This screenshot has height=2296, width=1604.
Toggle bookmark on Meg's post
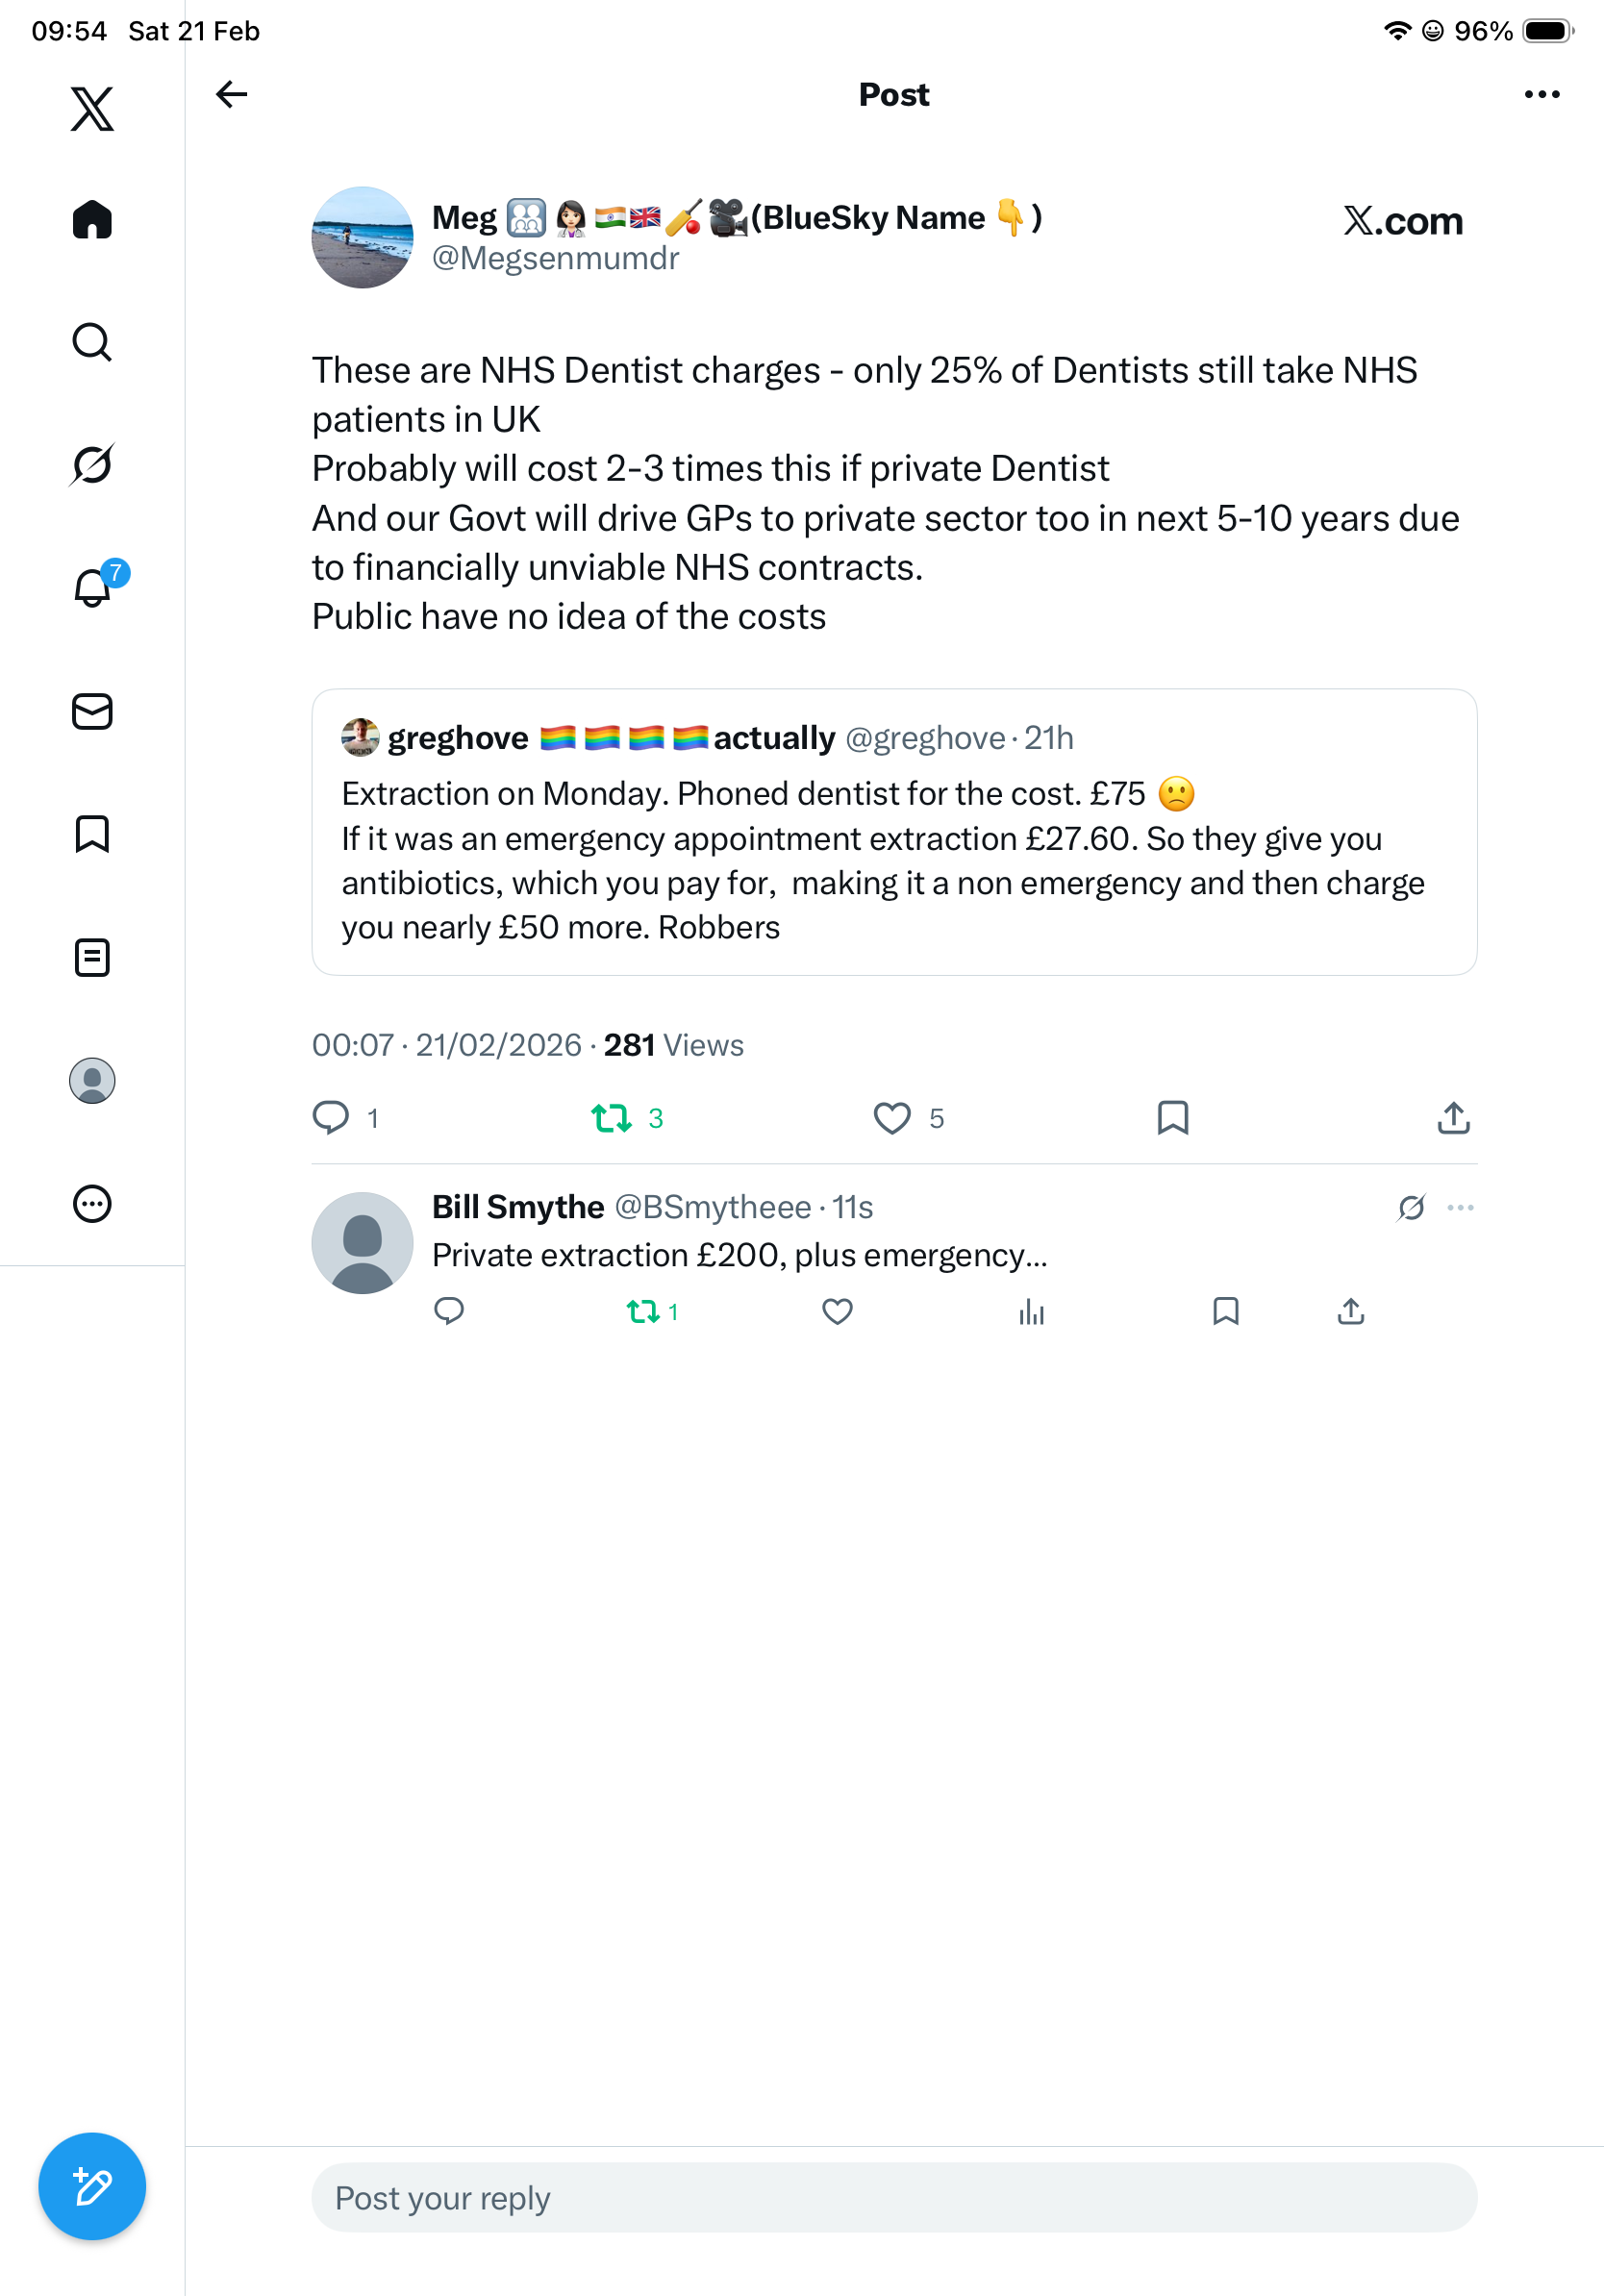(1172, 1117)
